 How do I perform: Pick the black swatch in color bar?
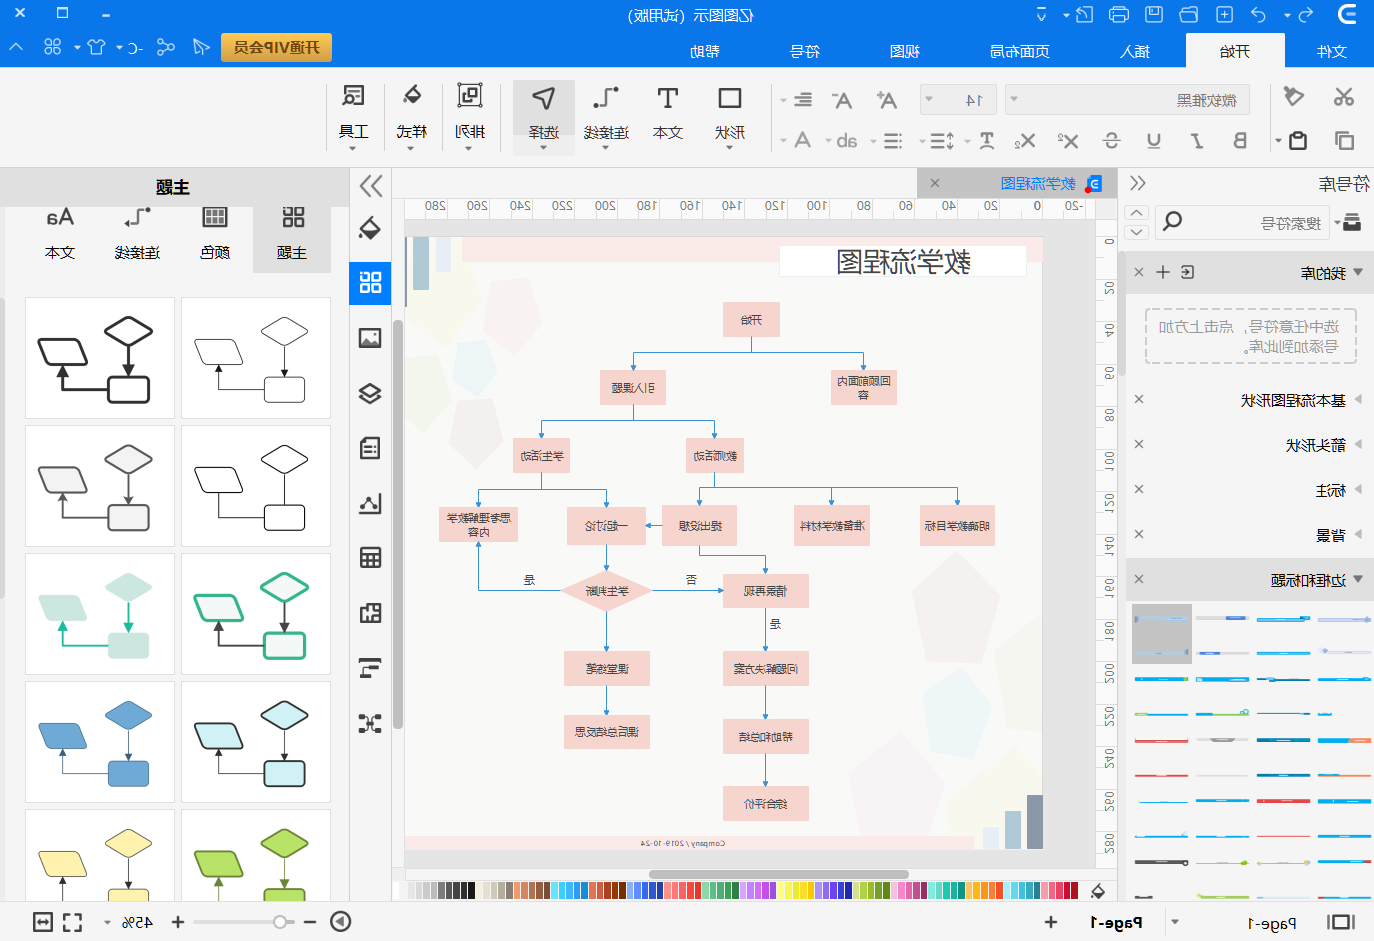pos(470,890)
